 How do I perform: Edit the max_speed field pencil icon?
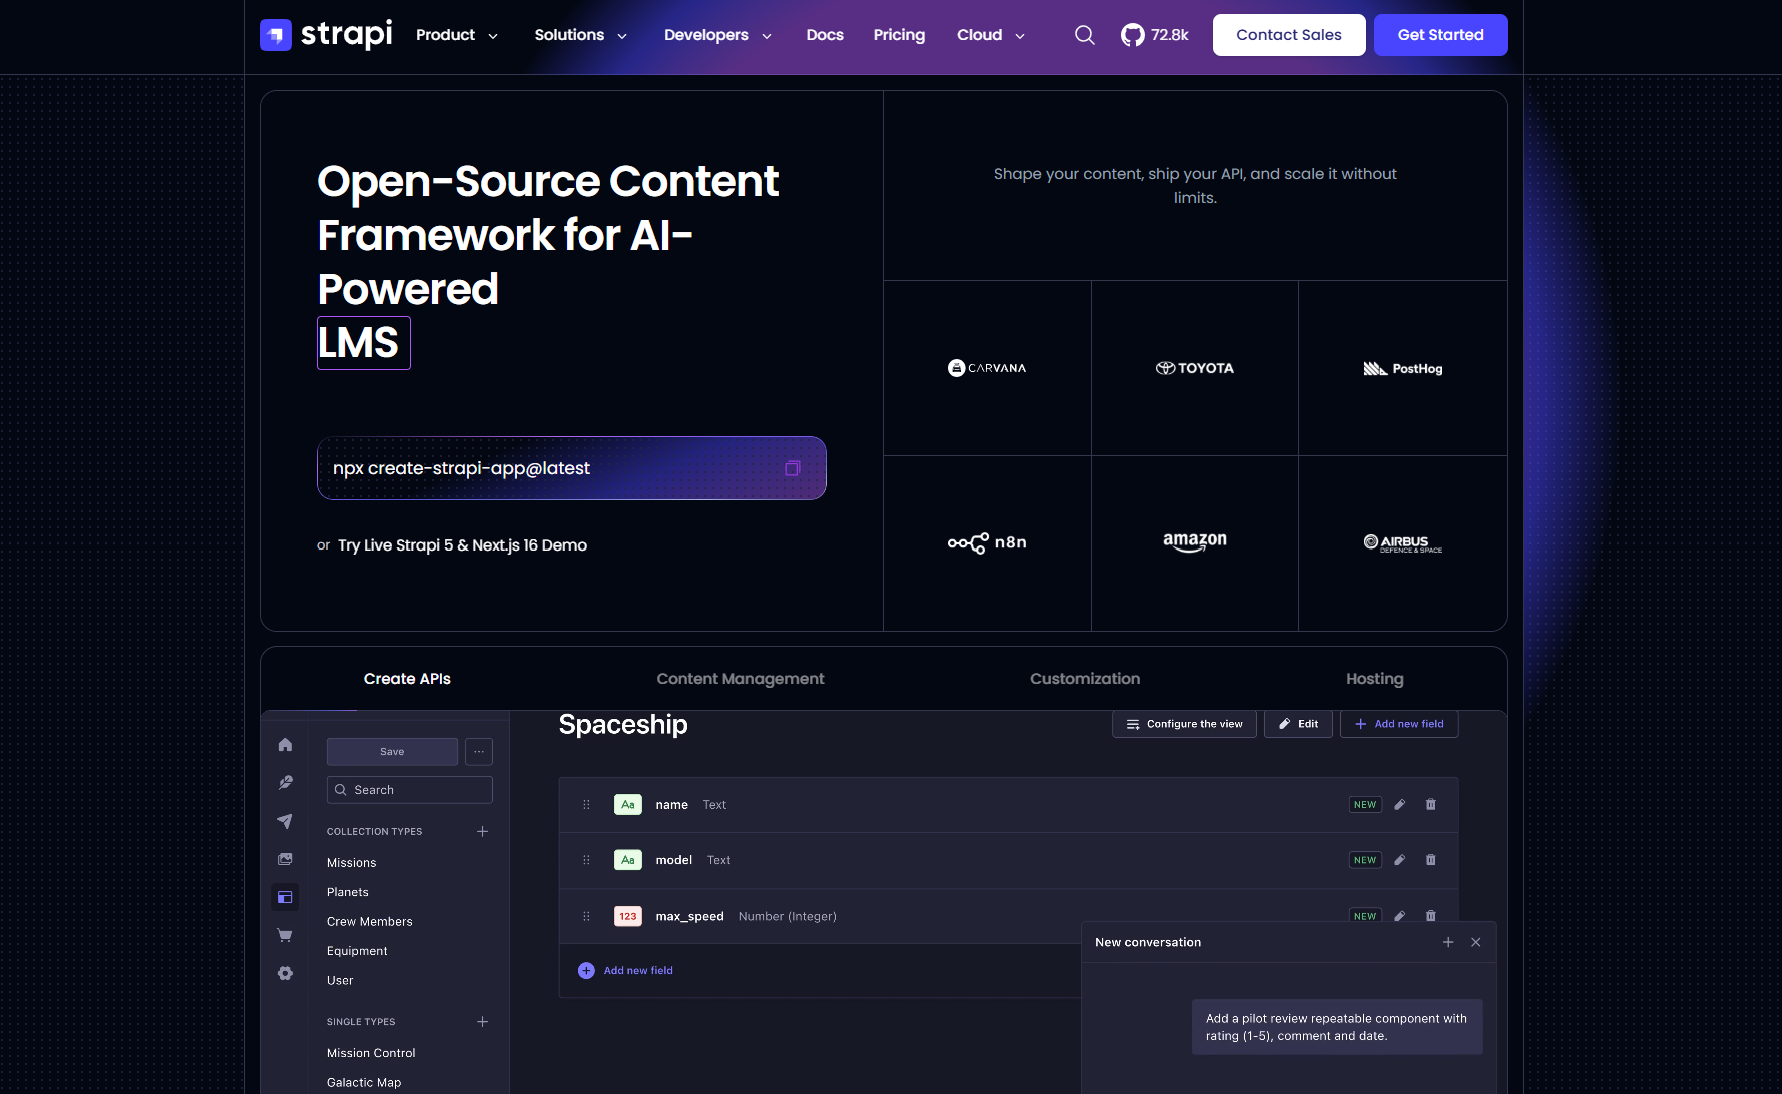(x=1400, y=915)
